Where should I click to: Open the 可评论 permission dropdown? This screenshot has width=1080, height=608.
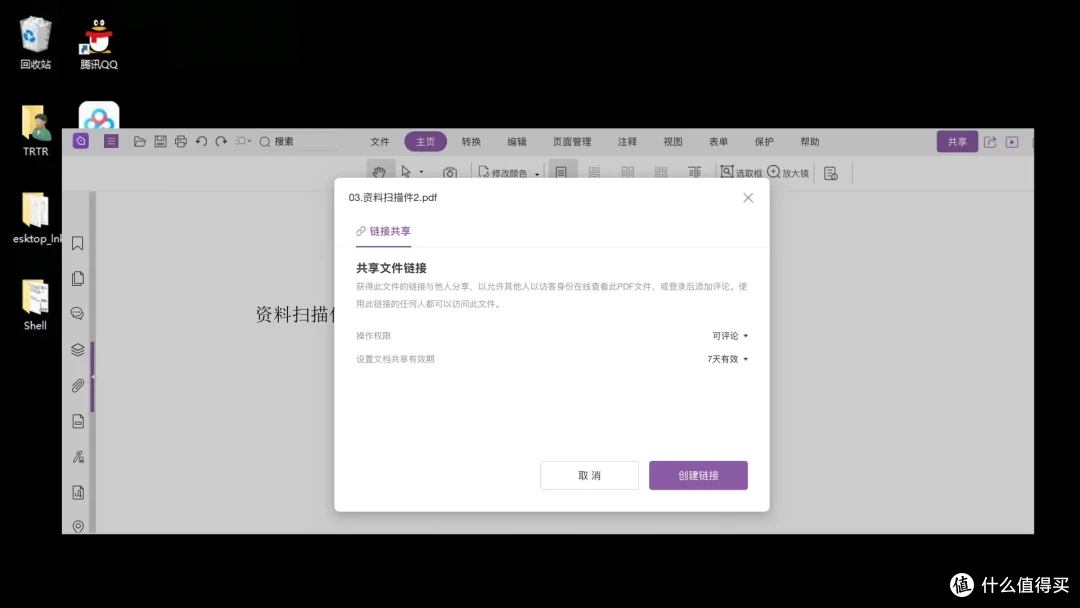(x=730, y=336)
